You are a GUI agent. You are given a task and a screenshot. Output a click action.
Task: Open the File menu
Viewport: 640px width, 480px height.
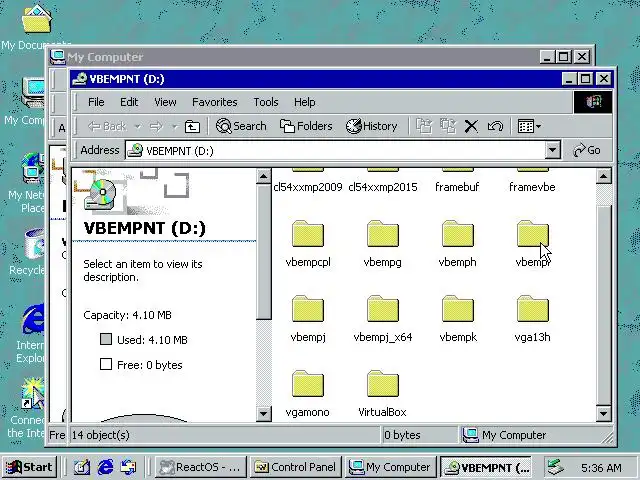pyautogui.click(x=96, y=102)
